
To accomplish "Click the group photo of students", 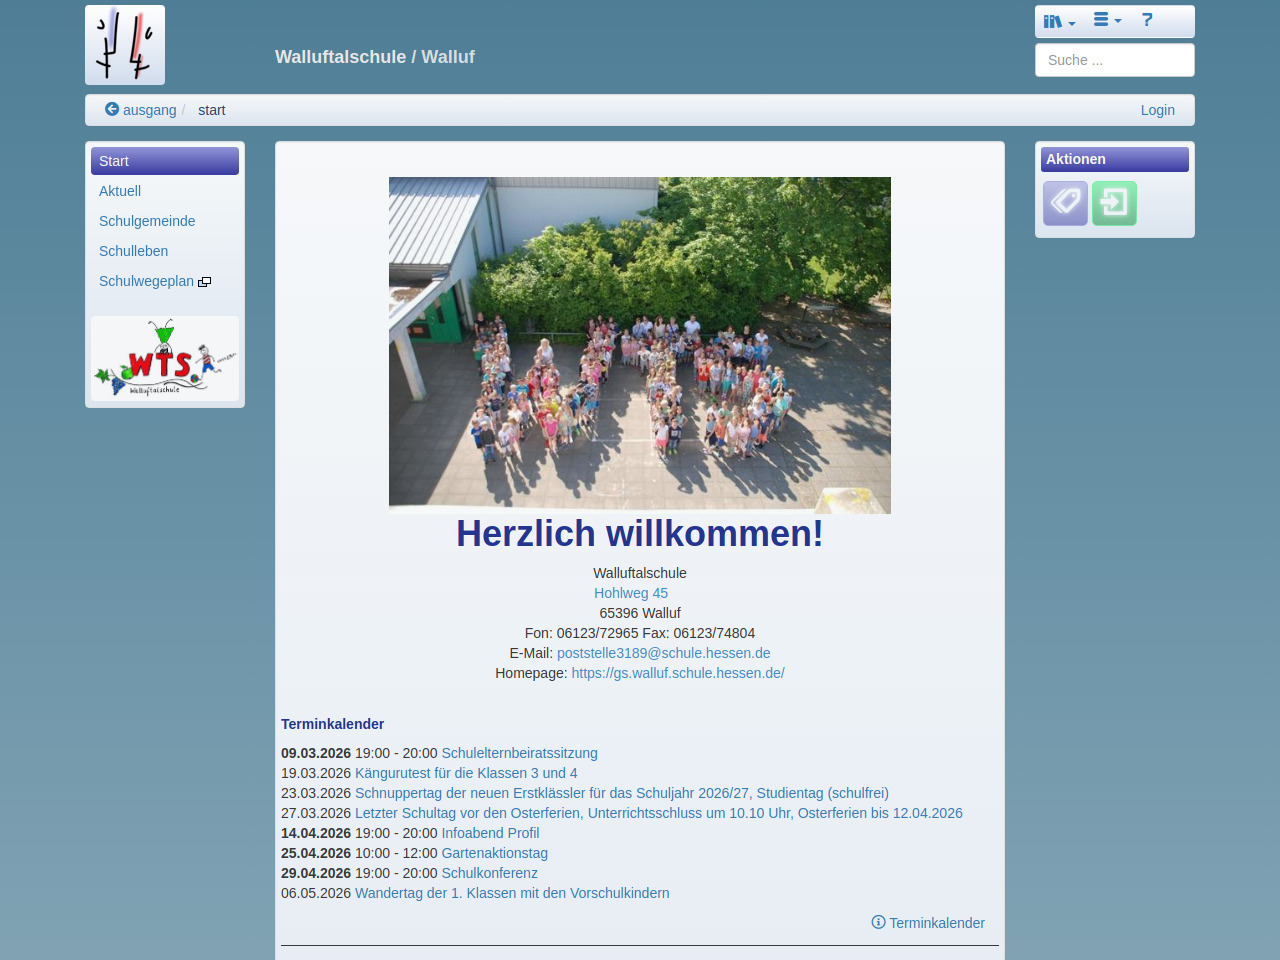I will point(640,345).
